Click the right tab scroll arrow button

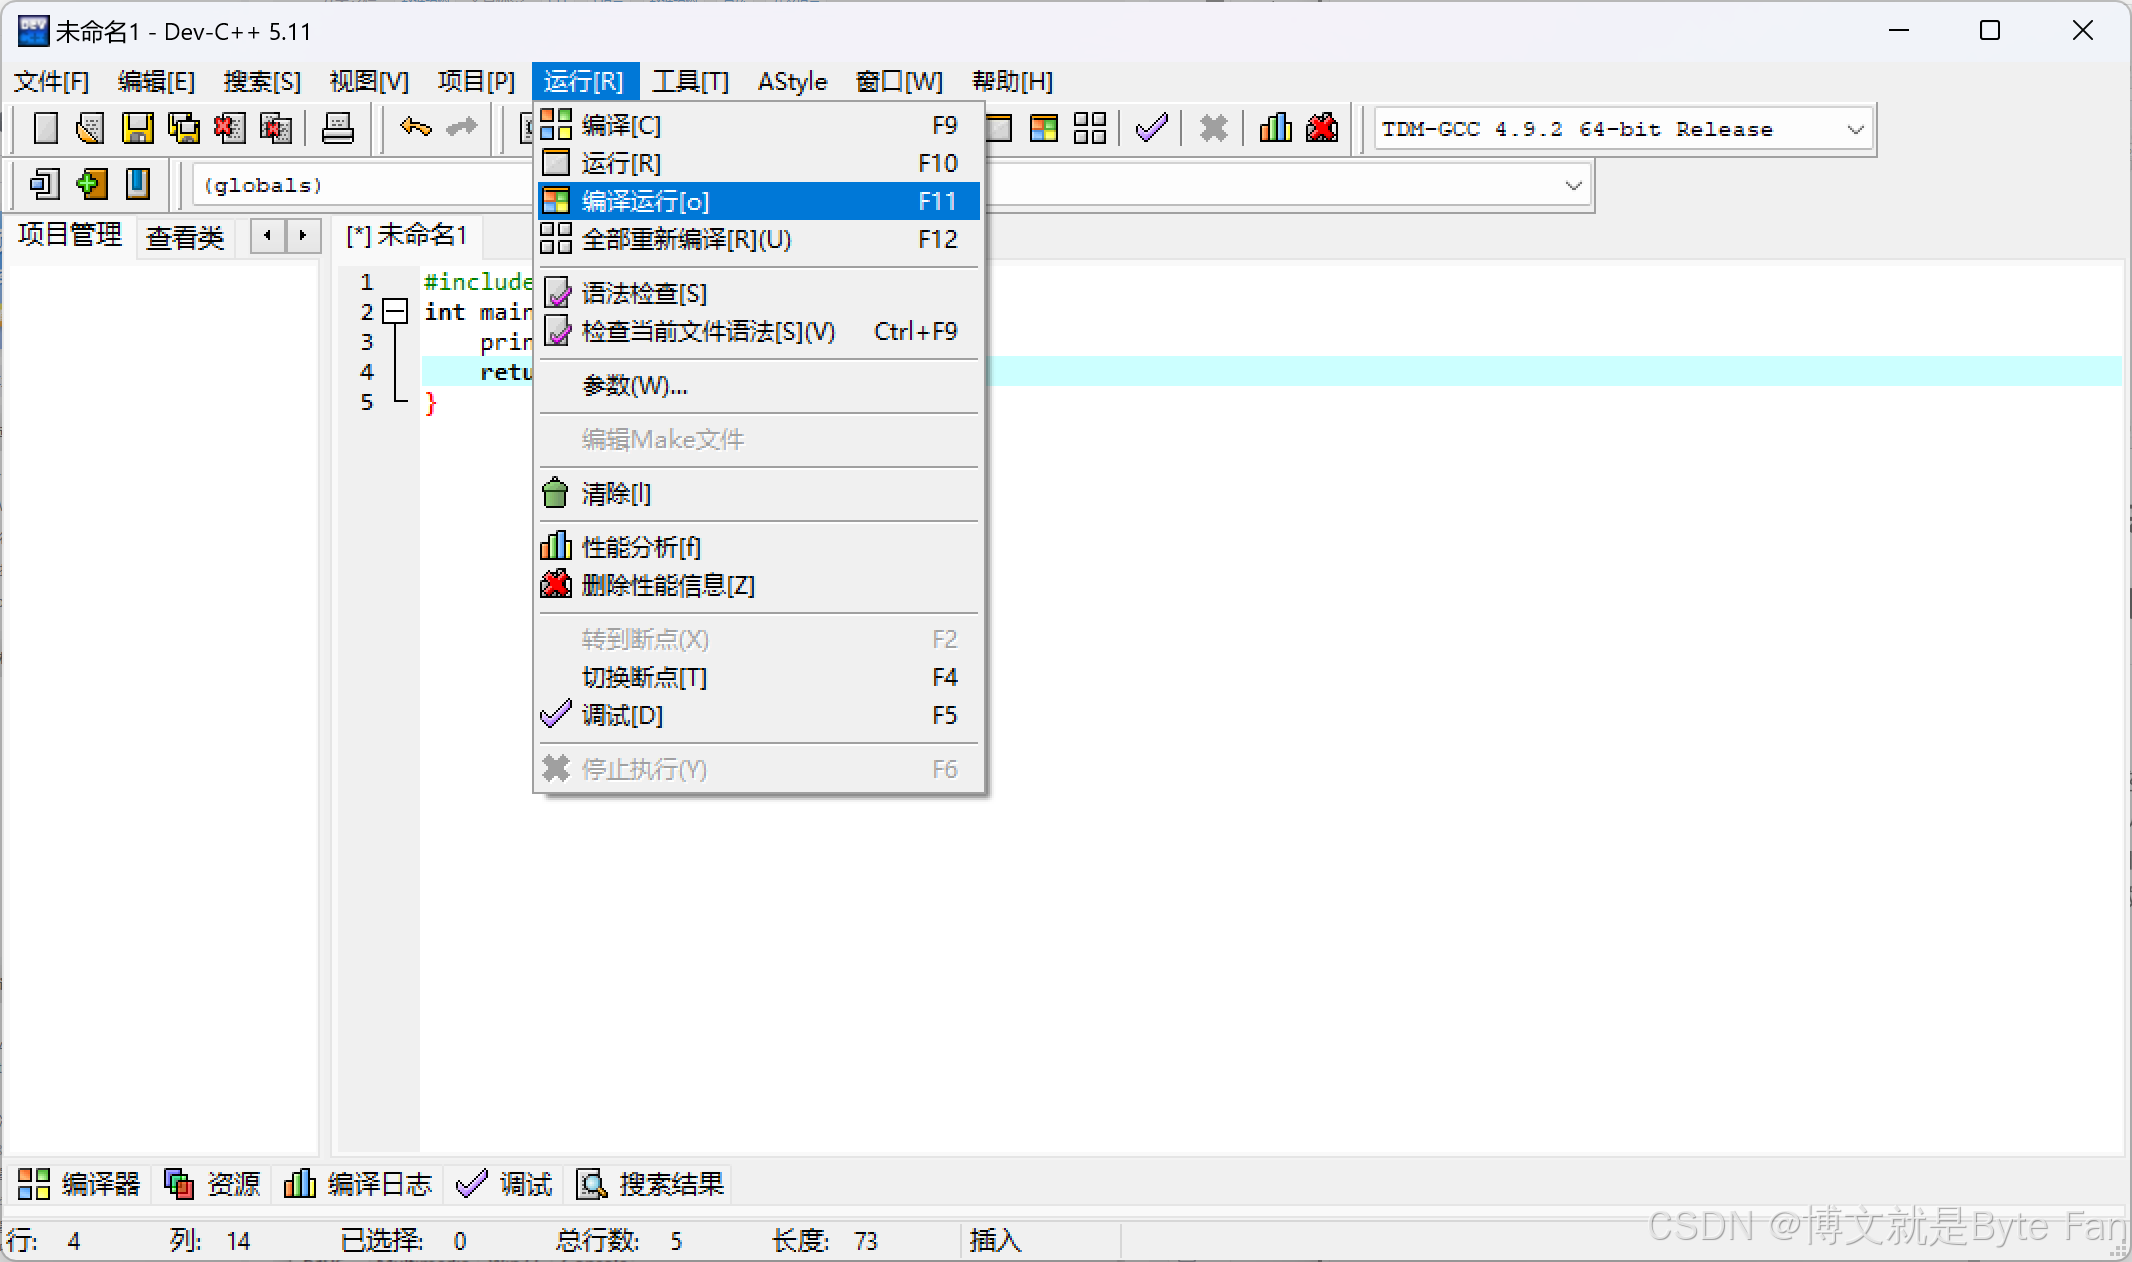pyautogui.click(x=302, y=236)
